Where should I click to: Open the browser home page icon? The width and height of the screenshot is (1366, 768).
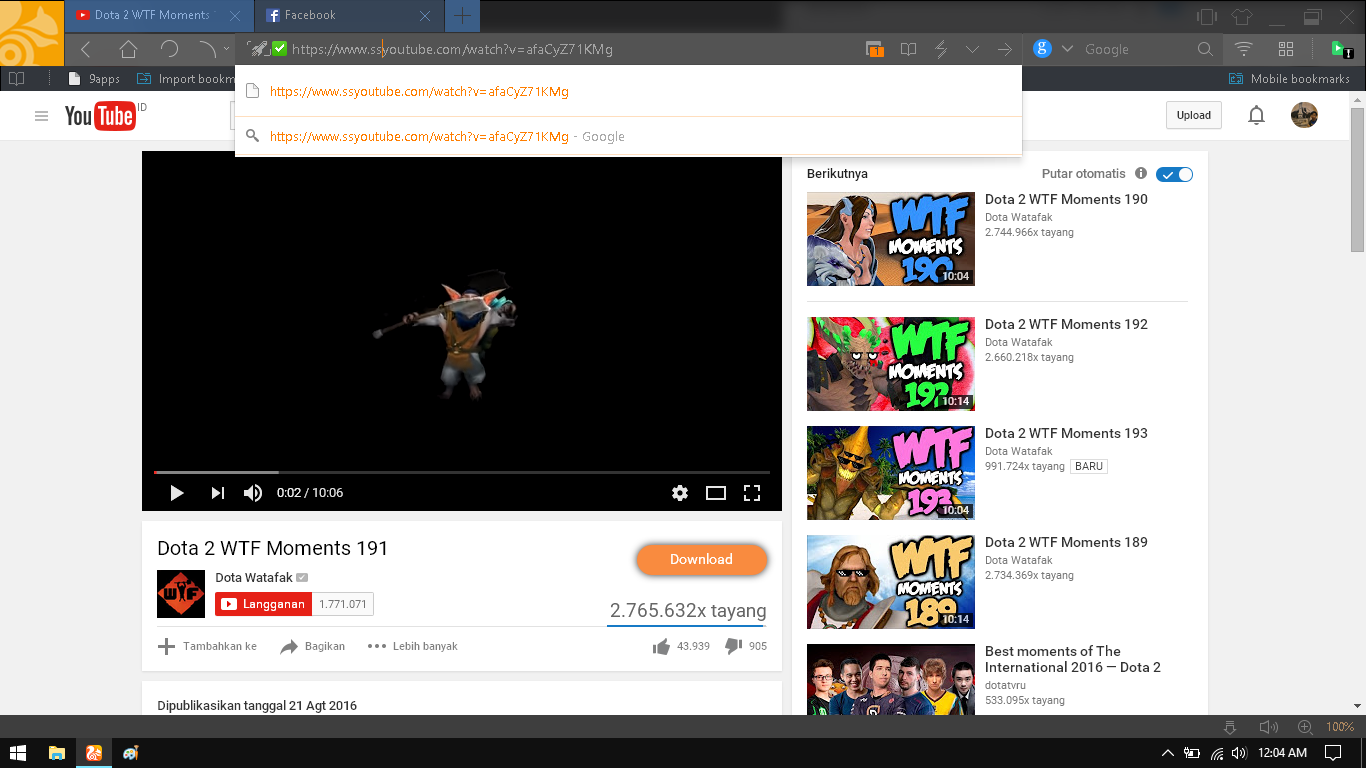(x=128, y=49)
